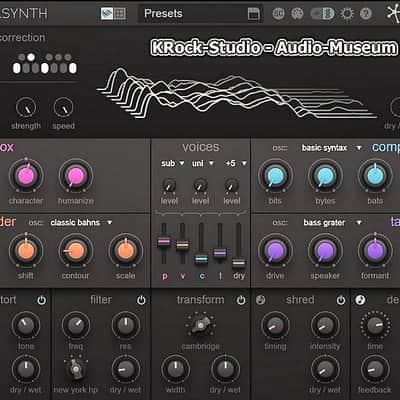This screenshot has width=400, height=400.
Task: Click the dry / wet knob beside width
Action: pos(225,369)
